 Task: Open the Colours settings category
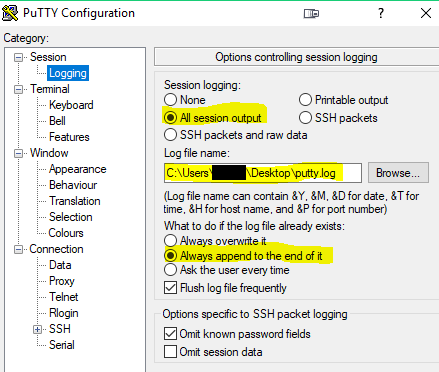[x=66, y=233]
